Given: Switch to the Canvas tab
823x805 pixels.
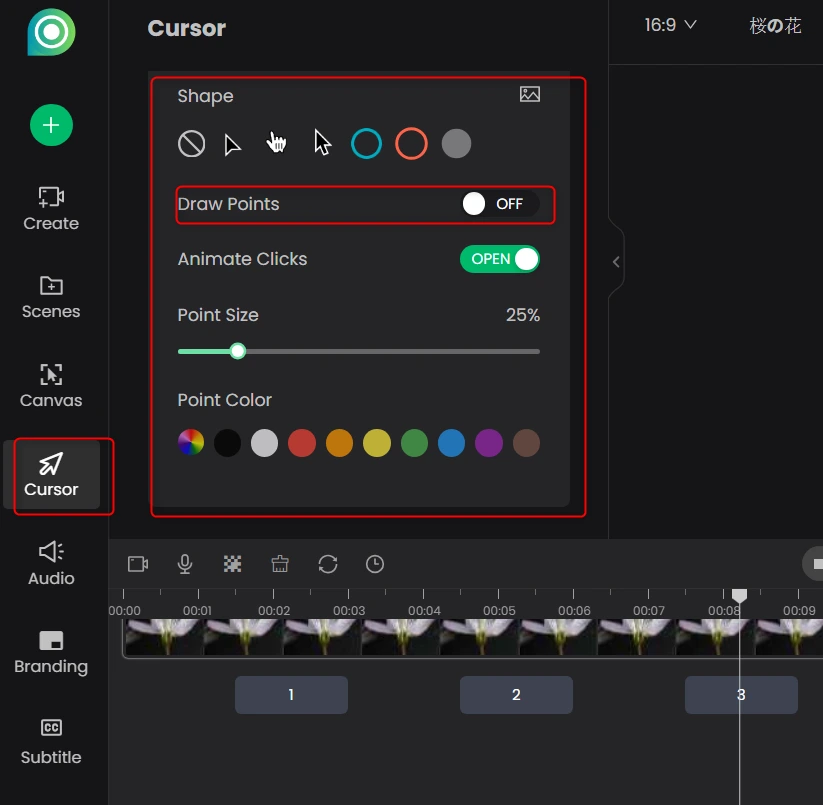Looking at the screenshot, I should point(51,385).
